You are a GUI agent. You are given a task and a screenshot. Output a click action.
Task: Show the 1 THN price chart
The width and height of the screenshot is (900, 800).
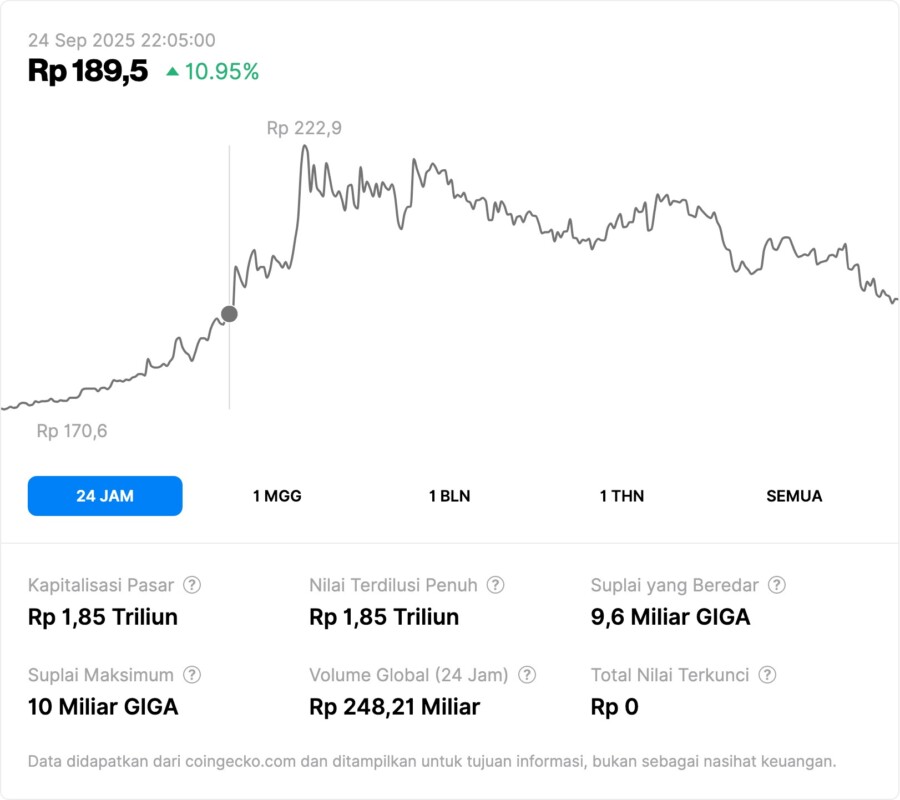coord(622,496)
